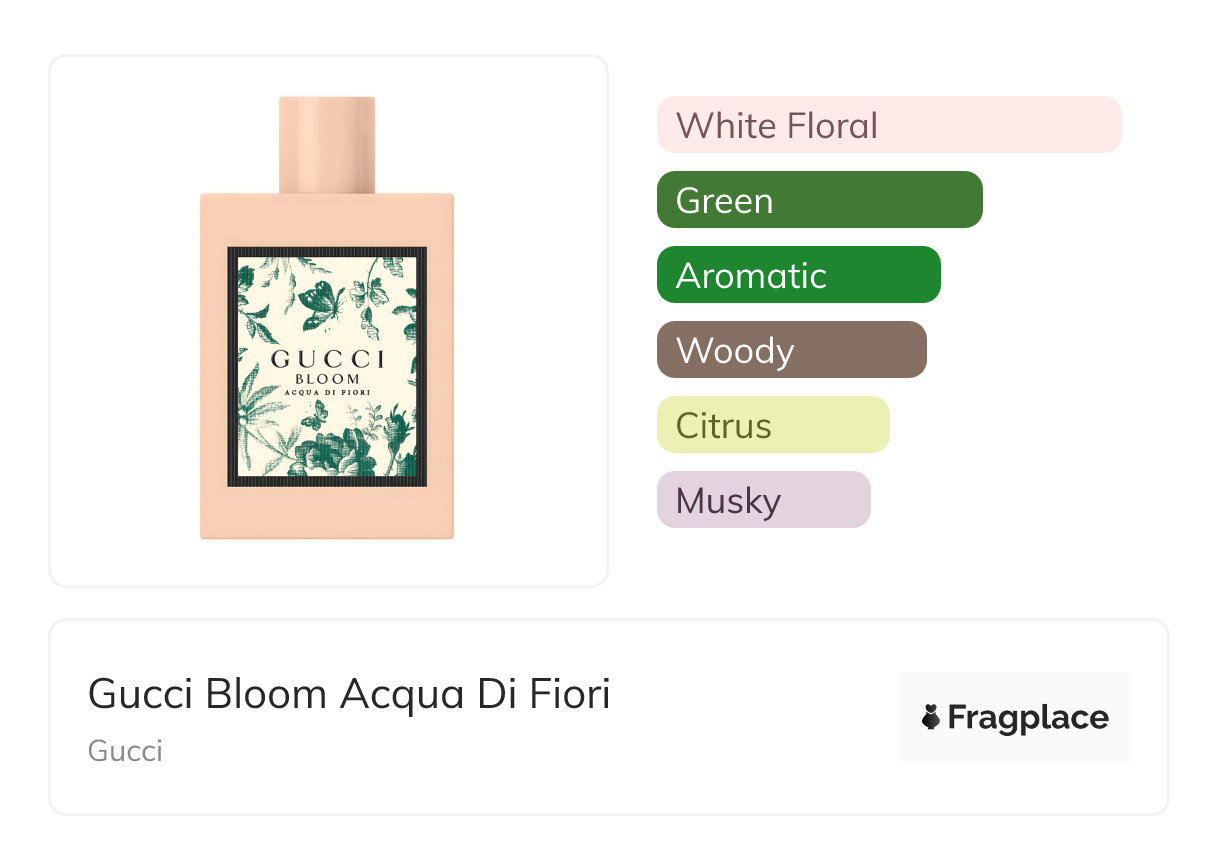Click the perfume bottle cap
The image size is (1218, 864).
(327, 144)
